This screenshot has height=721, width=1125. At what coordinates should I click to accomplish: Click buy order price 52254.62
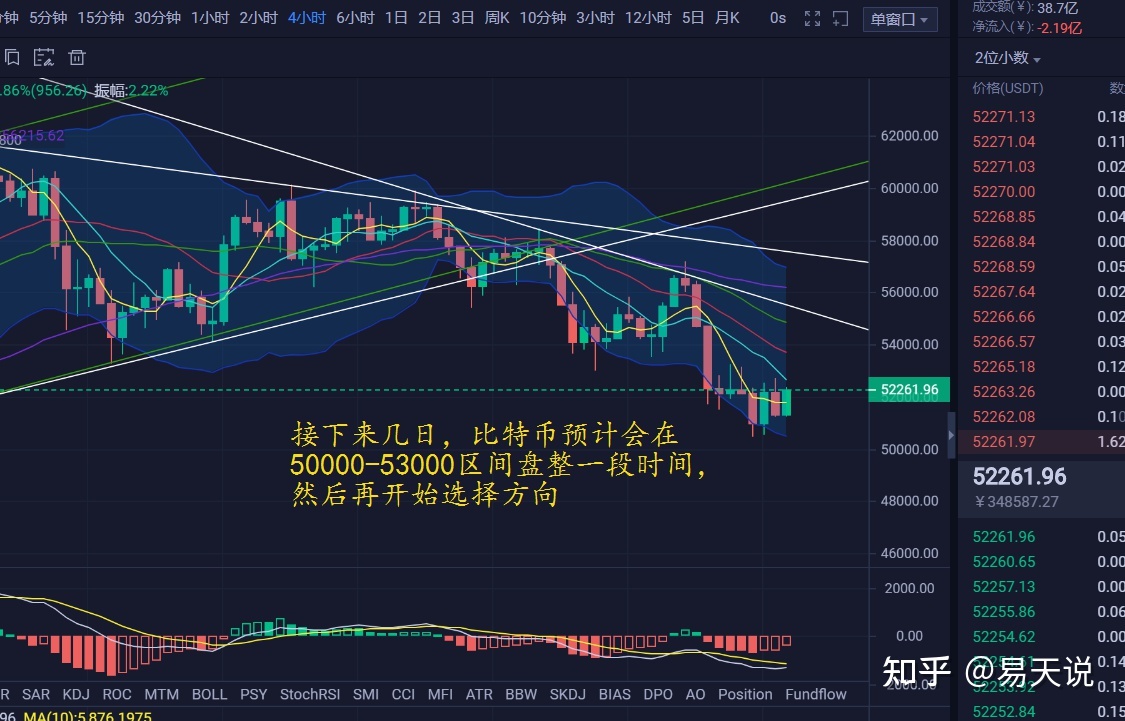pos(1004,636)
